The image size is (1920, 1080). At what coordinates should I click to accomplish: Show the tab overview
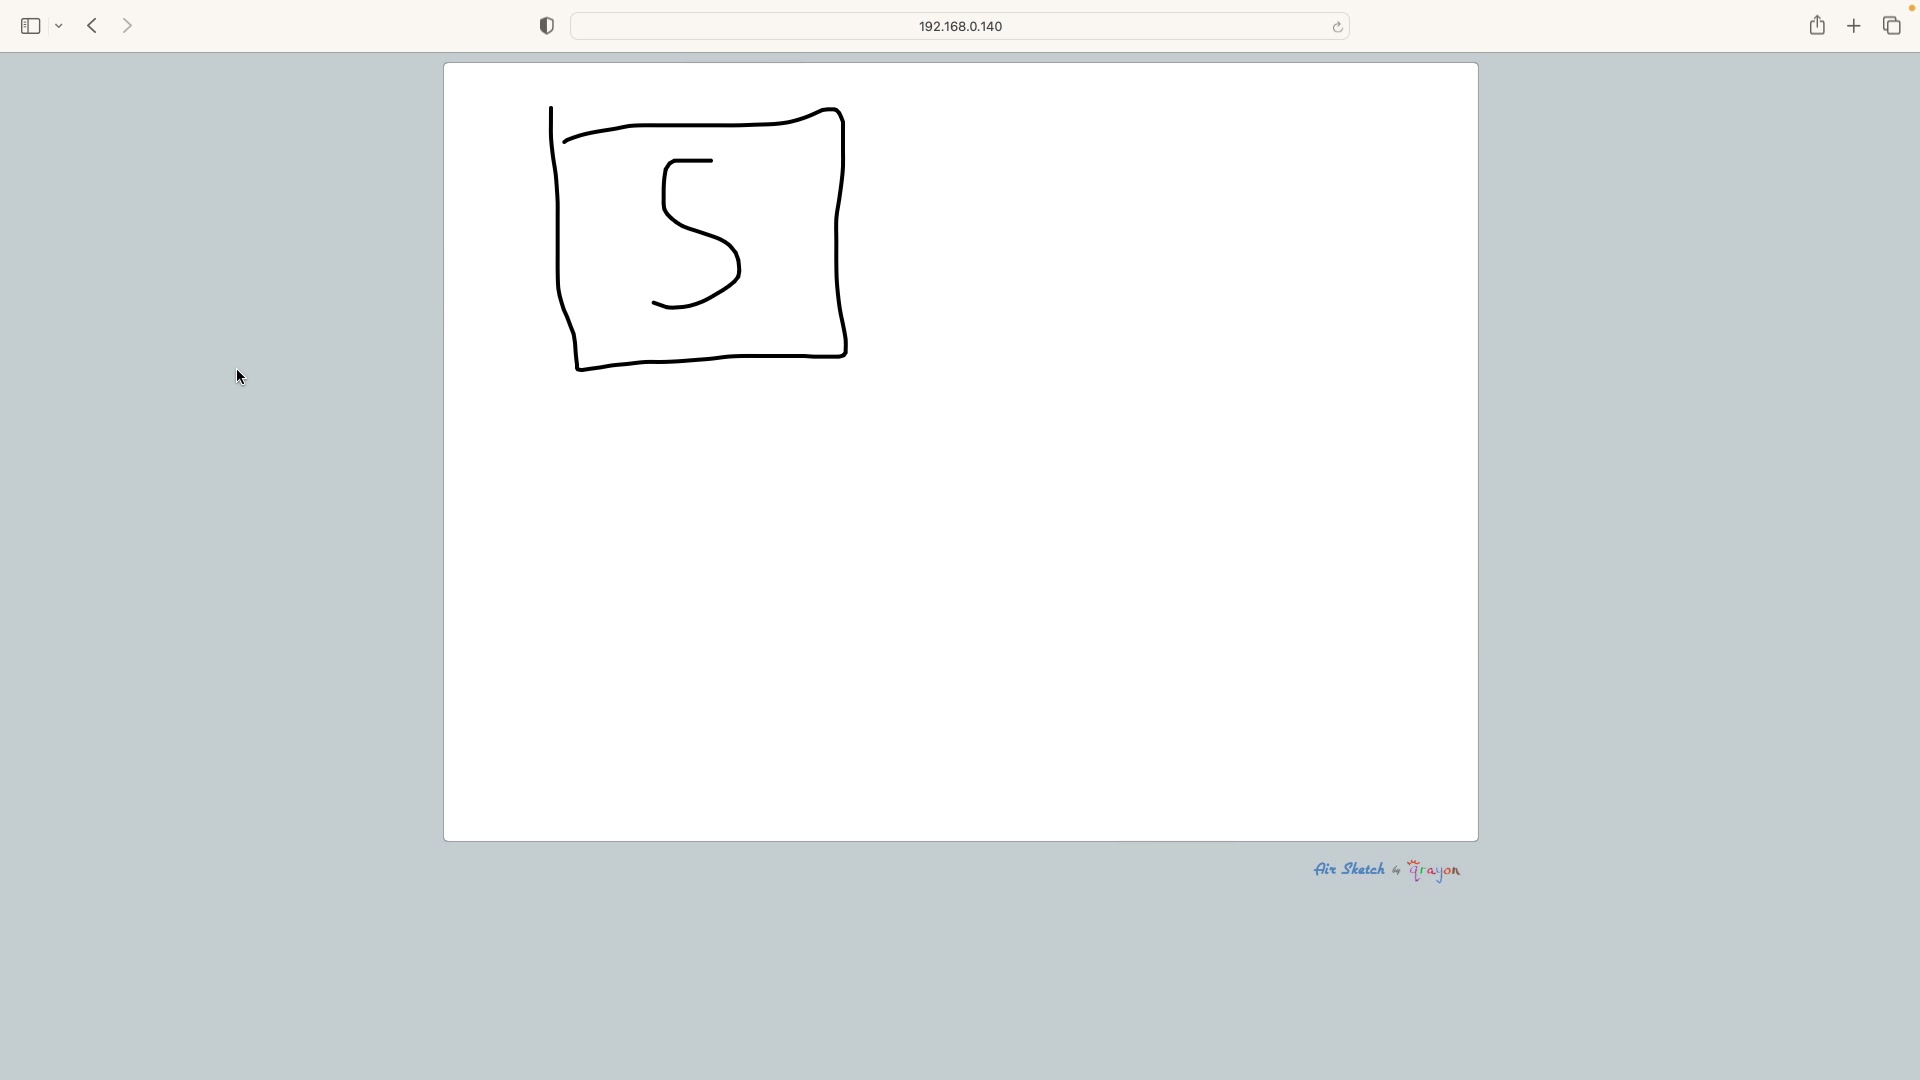point(1891,27)
